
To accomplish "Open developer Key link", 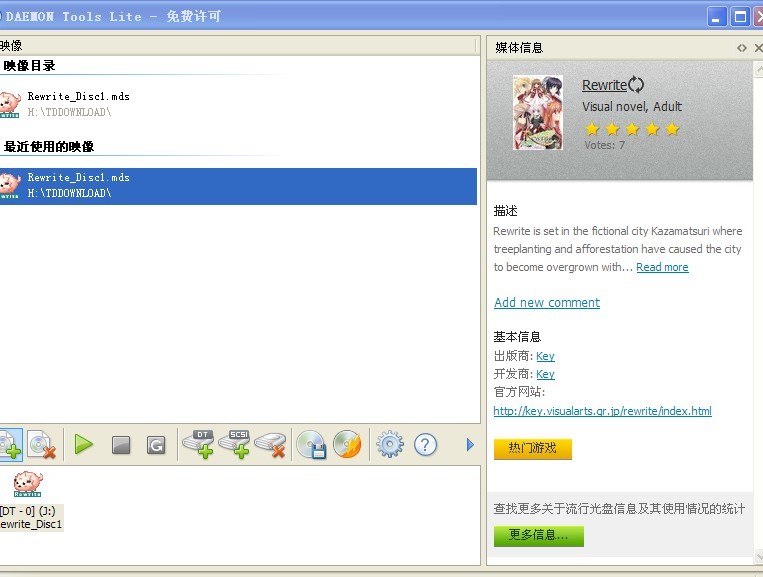I will click(x=545, y=374).
